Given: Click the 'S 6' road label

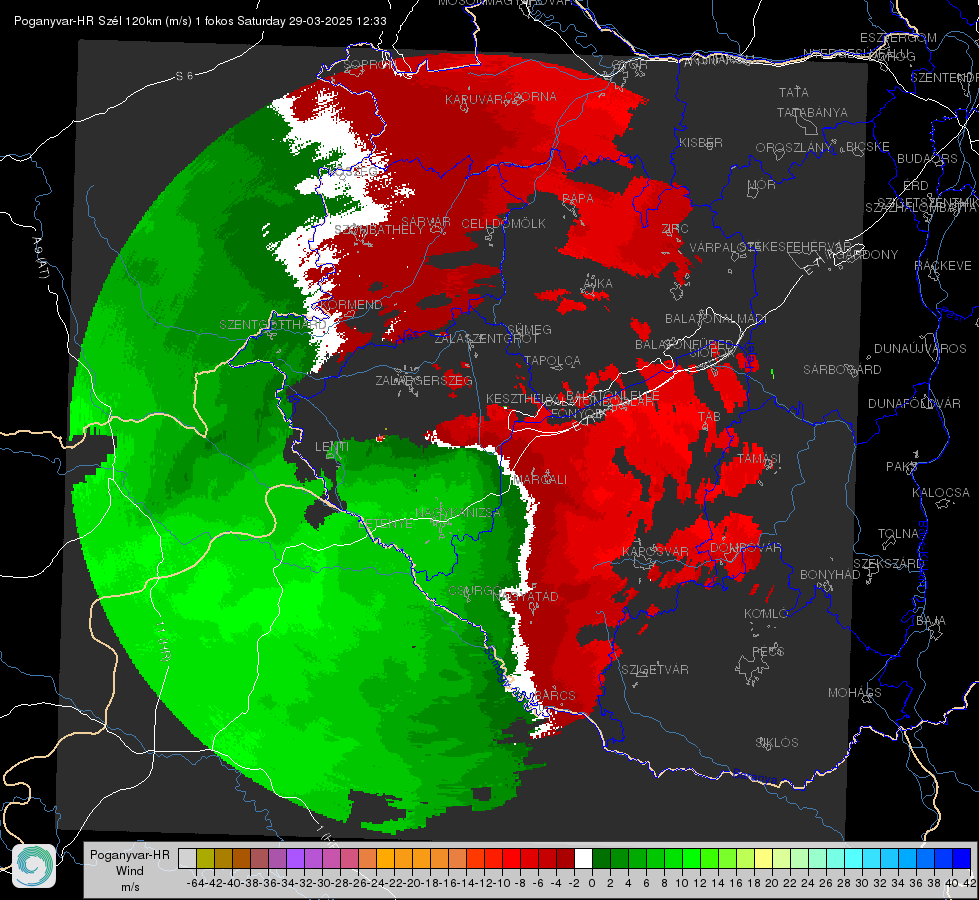Looking at the screenshot, I should point(184,76).
